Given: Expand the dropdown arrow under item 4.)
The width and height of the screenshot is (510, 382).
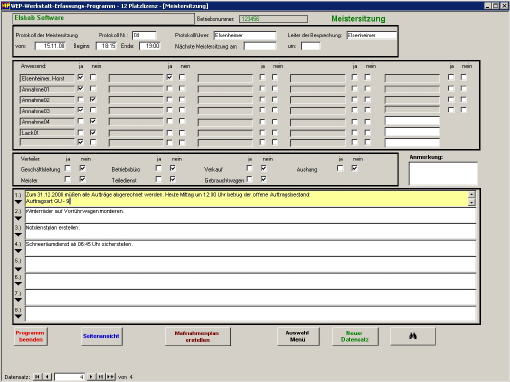Looking at the screenshot, I should (18, 251).
